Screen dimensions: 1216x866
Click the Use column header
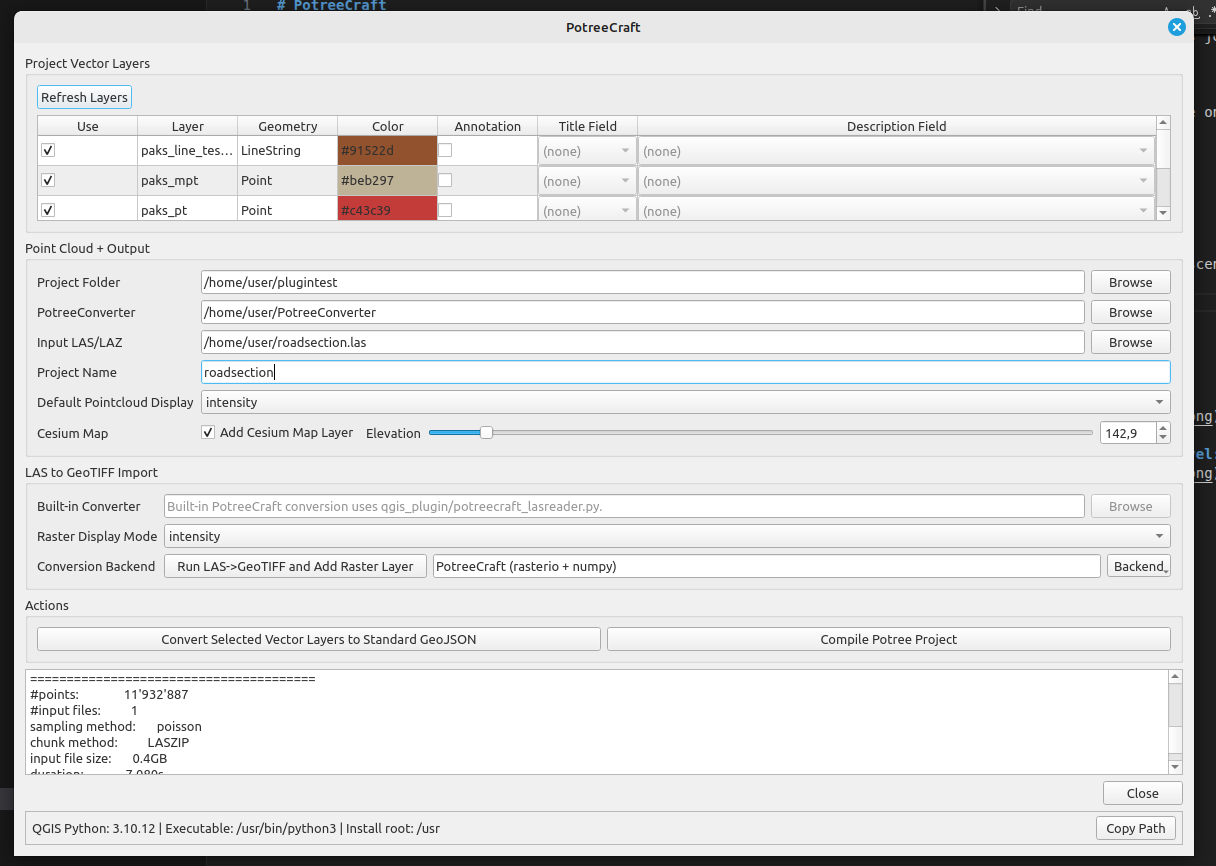88,126
